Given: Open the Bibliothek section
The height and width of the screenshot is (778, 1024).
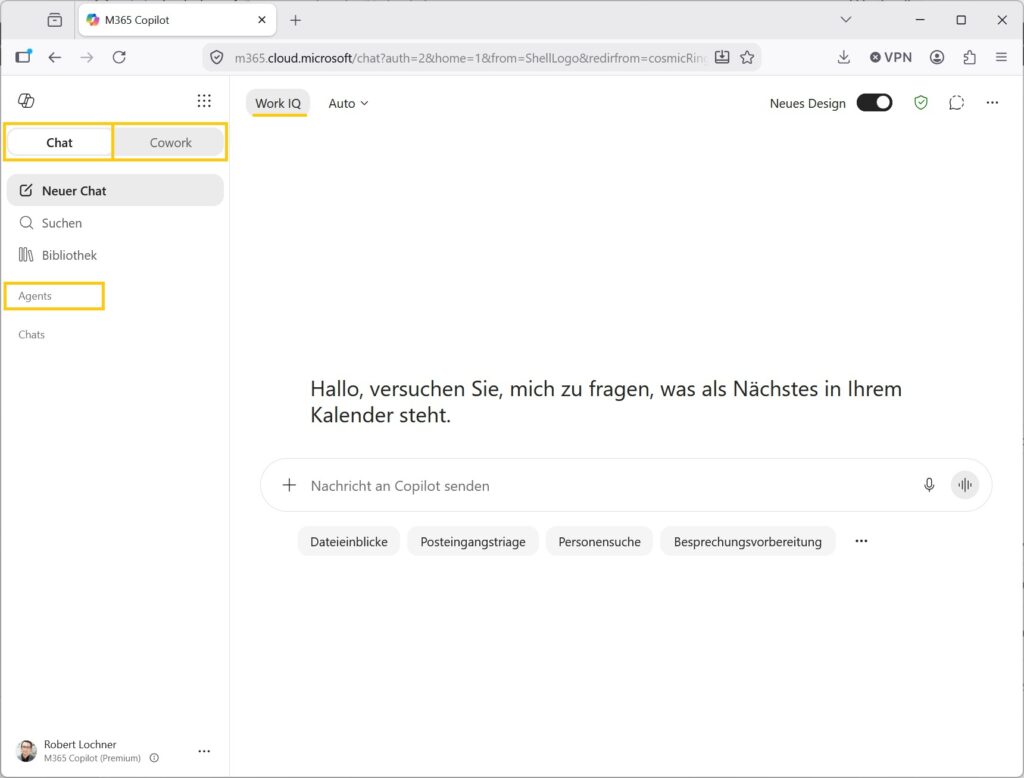Looking at the screenshot, I should pyautogui.click(x=115, y=255).
